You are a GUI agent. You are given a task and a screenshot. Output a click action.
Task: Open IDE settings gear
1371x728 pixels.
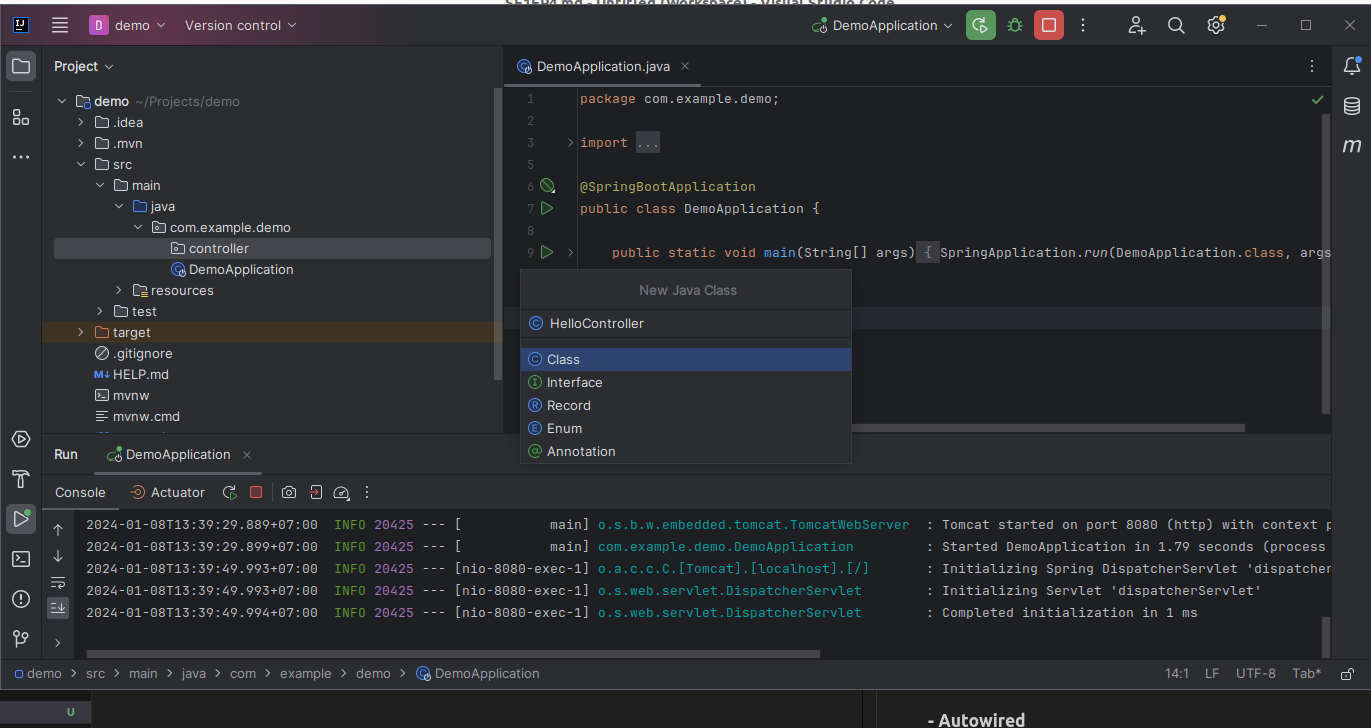tap(1216, 25)
